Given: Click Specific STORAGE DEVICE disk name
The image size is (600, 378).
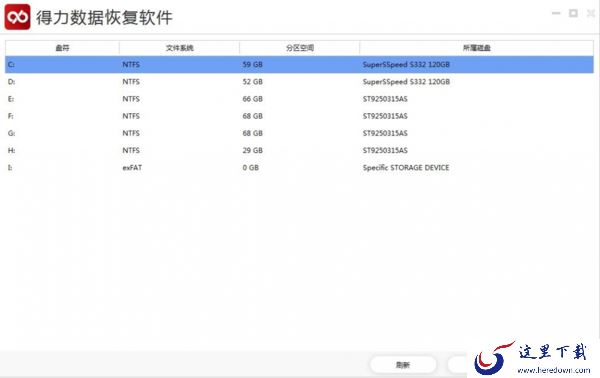Looking at the screenshot, I should pos(406,168).
